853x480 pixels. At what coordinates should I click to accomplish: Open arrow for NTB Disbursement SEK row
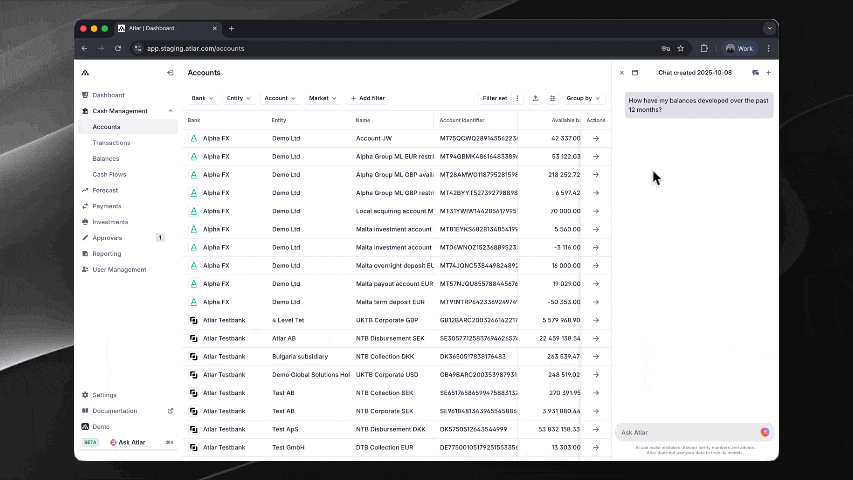tap(596, 339)
